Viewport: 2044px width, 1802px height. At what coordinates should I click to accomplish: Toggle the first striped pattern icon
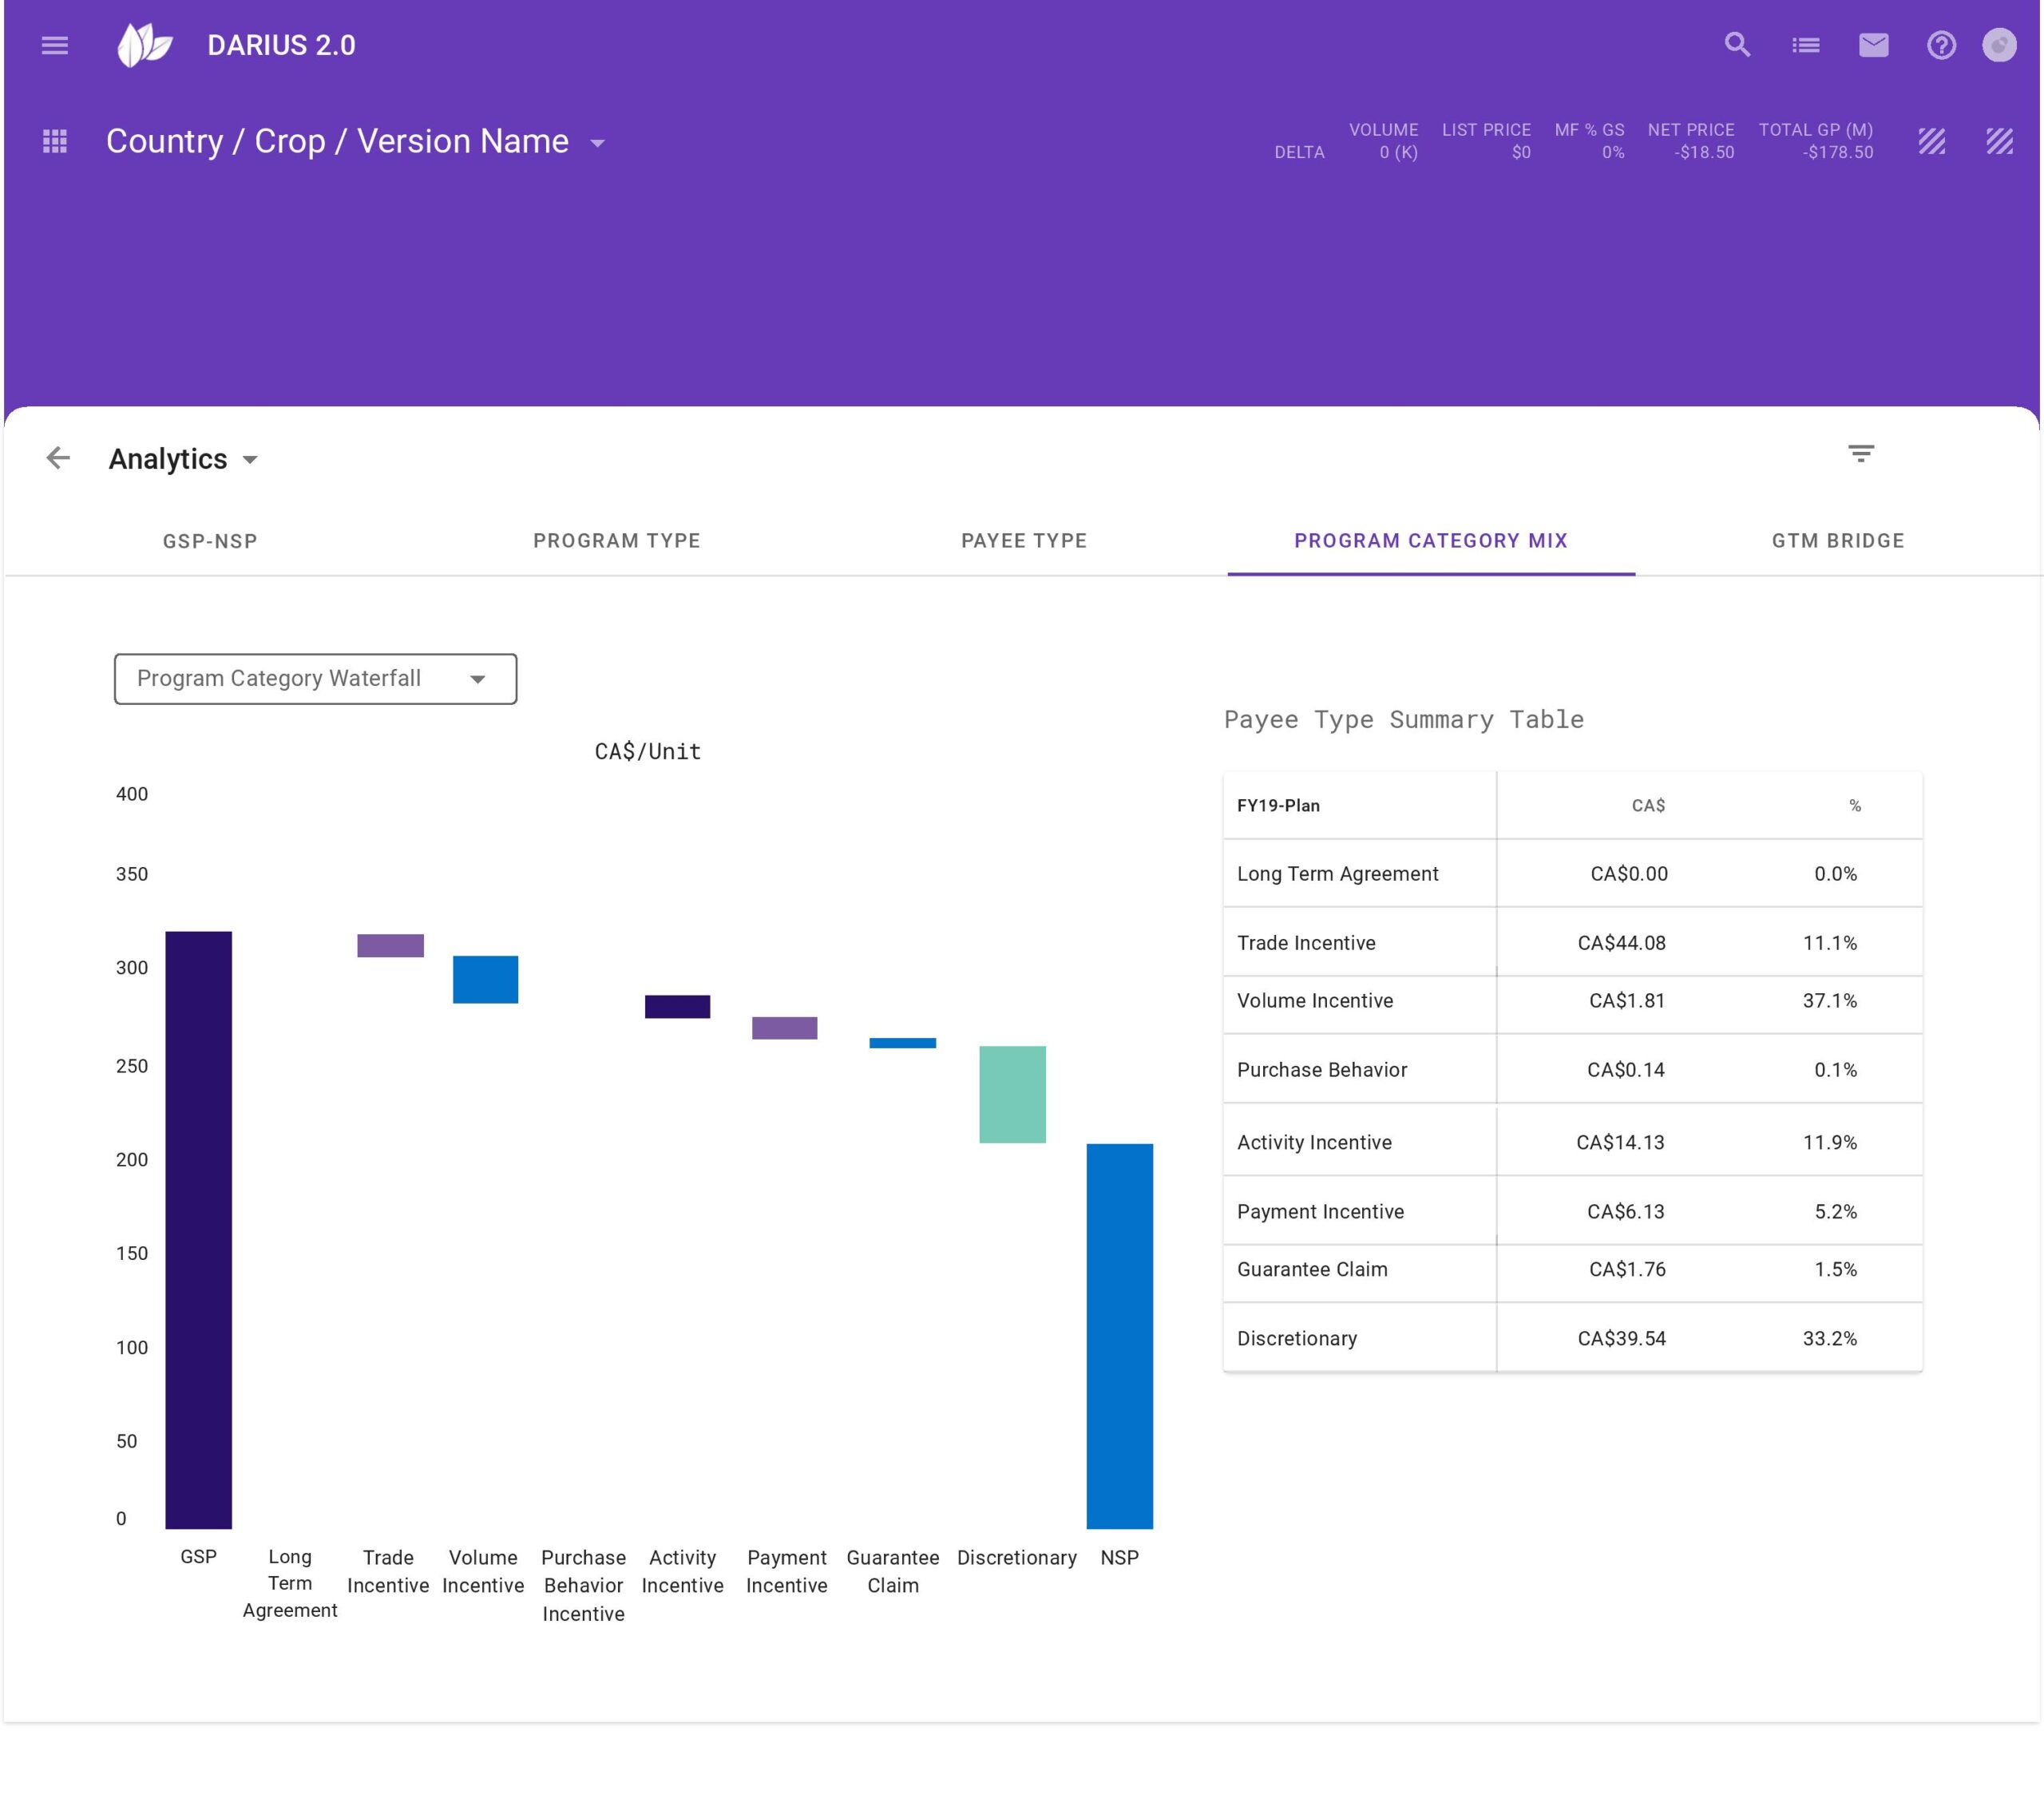point(1932,141)
